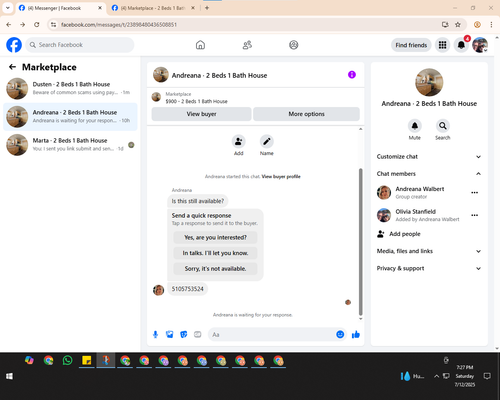
Task: Click the chat message scrollbar
Action: pyautogui.click(x=360, y=242)
